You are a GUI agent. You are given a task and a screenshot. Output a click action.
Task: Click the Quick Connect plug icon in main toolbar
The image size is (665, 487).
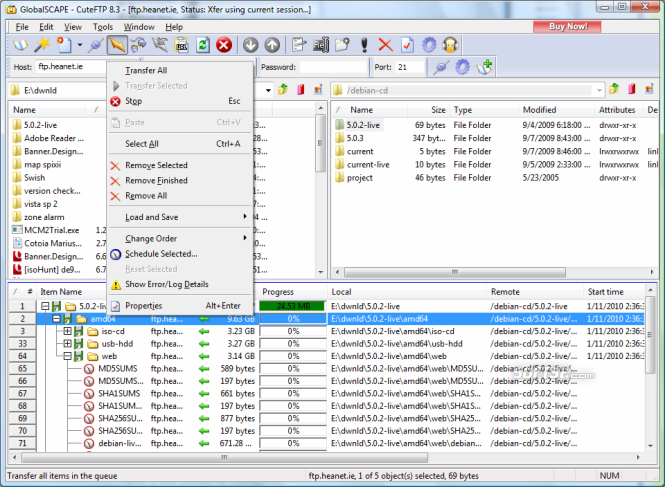(x=96, y=45)
